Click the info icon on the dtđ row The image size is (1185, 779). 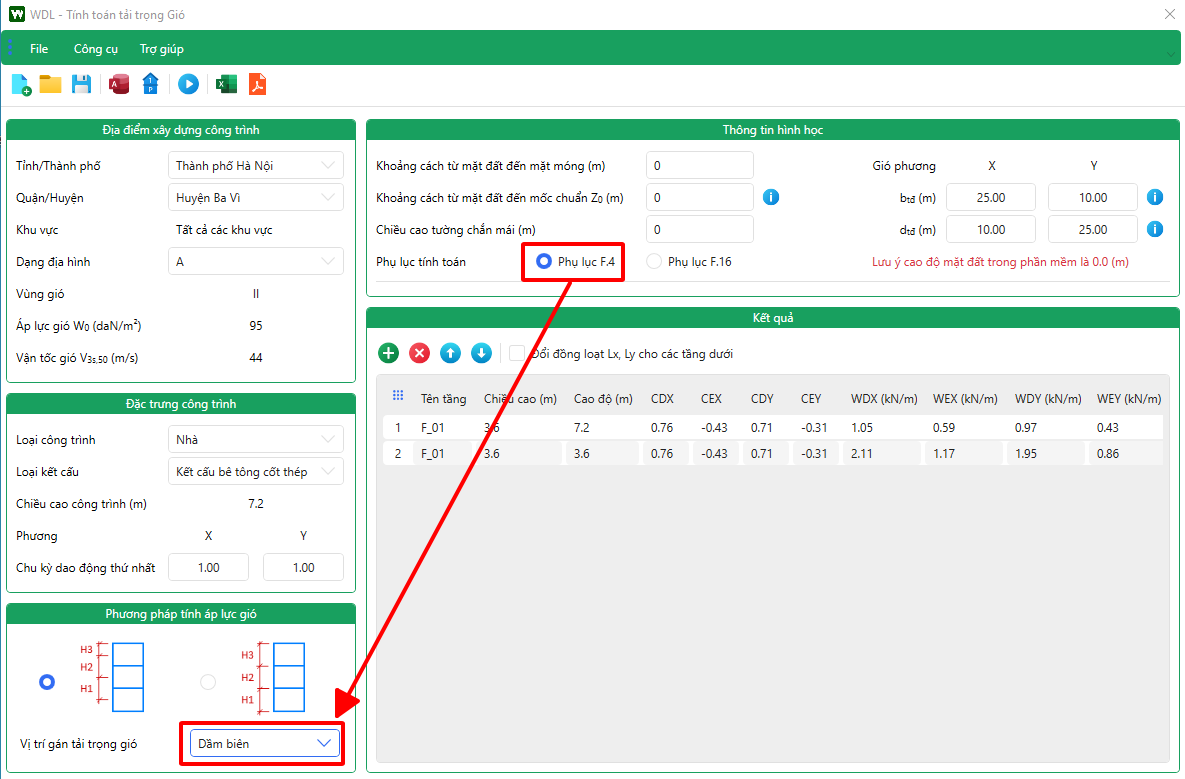pyautogui.click(x=1155, y=229)
